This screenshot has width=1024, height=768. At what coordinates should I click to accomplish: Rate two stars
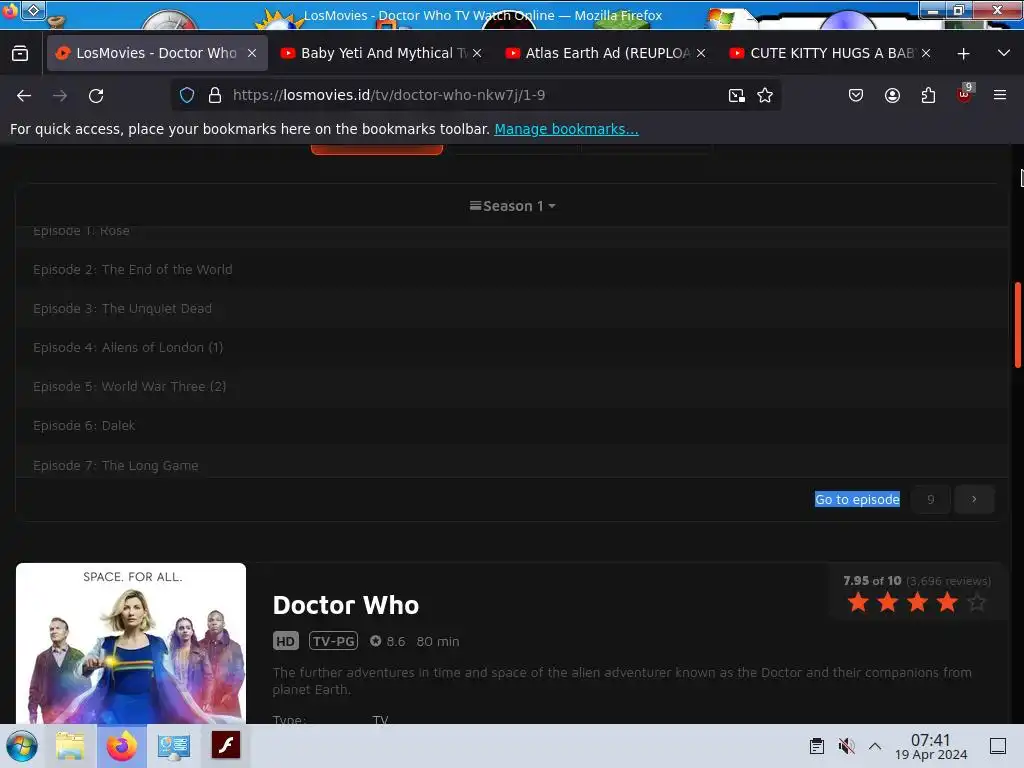pyautogui.click(x=888, y=602)
